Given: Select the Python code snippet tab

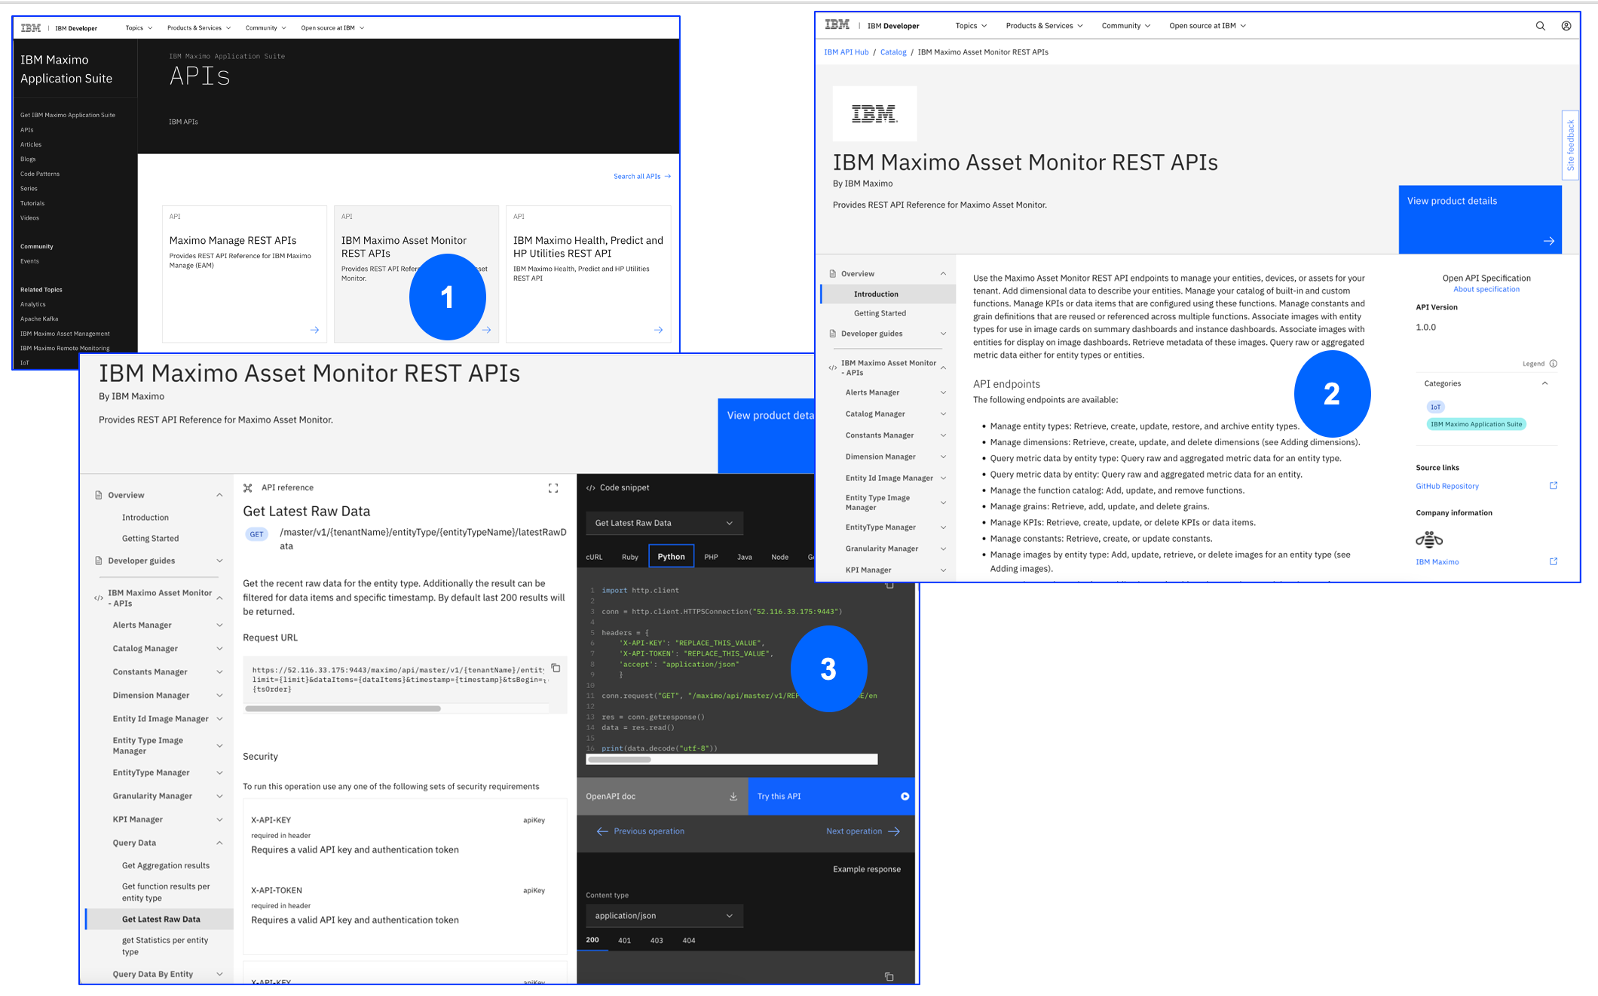Looking at the screenshot, I should (x=671, y=557).
